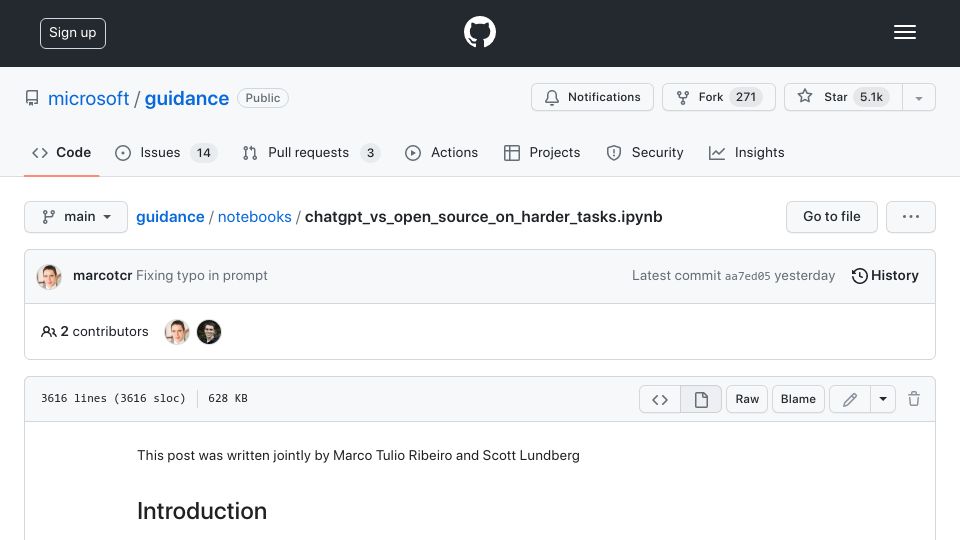Click the '628 KB' file size
Image resolution: width=960 pixels, height=540 pixels.
pyautogui.click(x=228, y=399)
